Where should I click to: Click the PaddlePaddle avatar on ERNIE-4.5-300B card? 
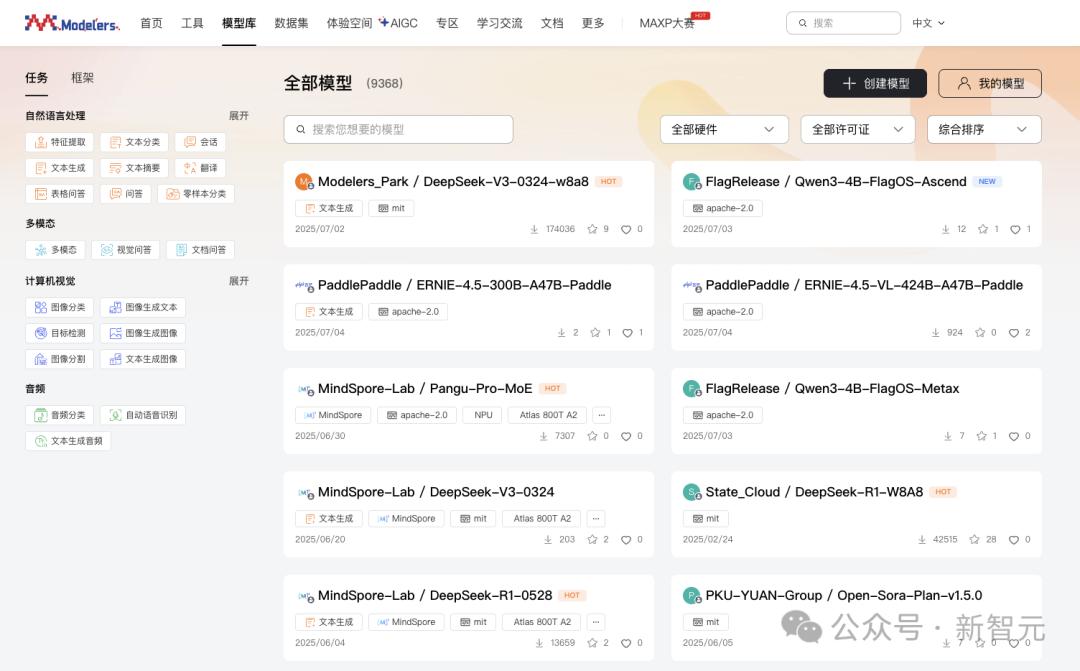(304, 285)
